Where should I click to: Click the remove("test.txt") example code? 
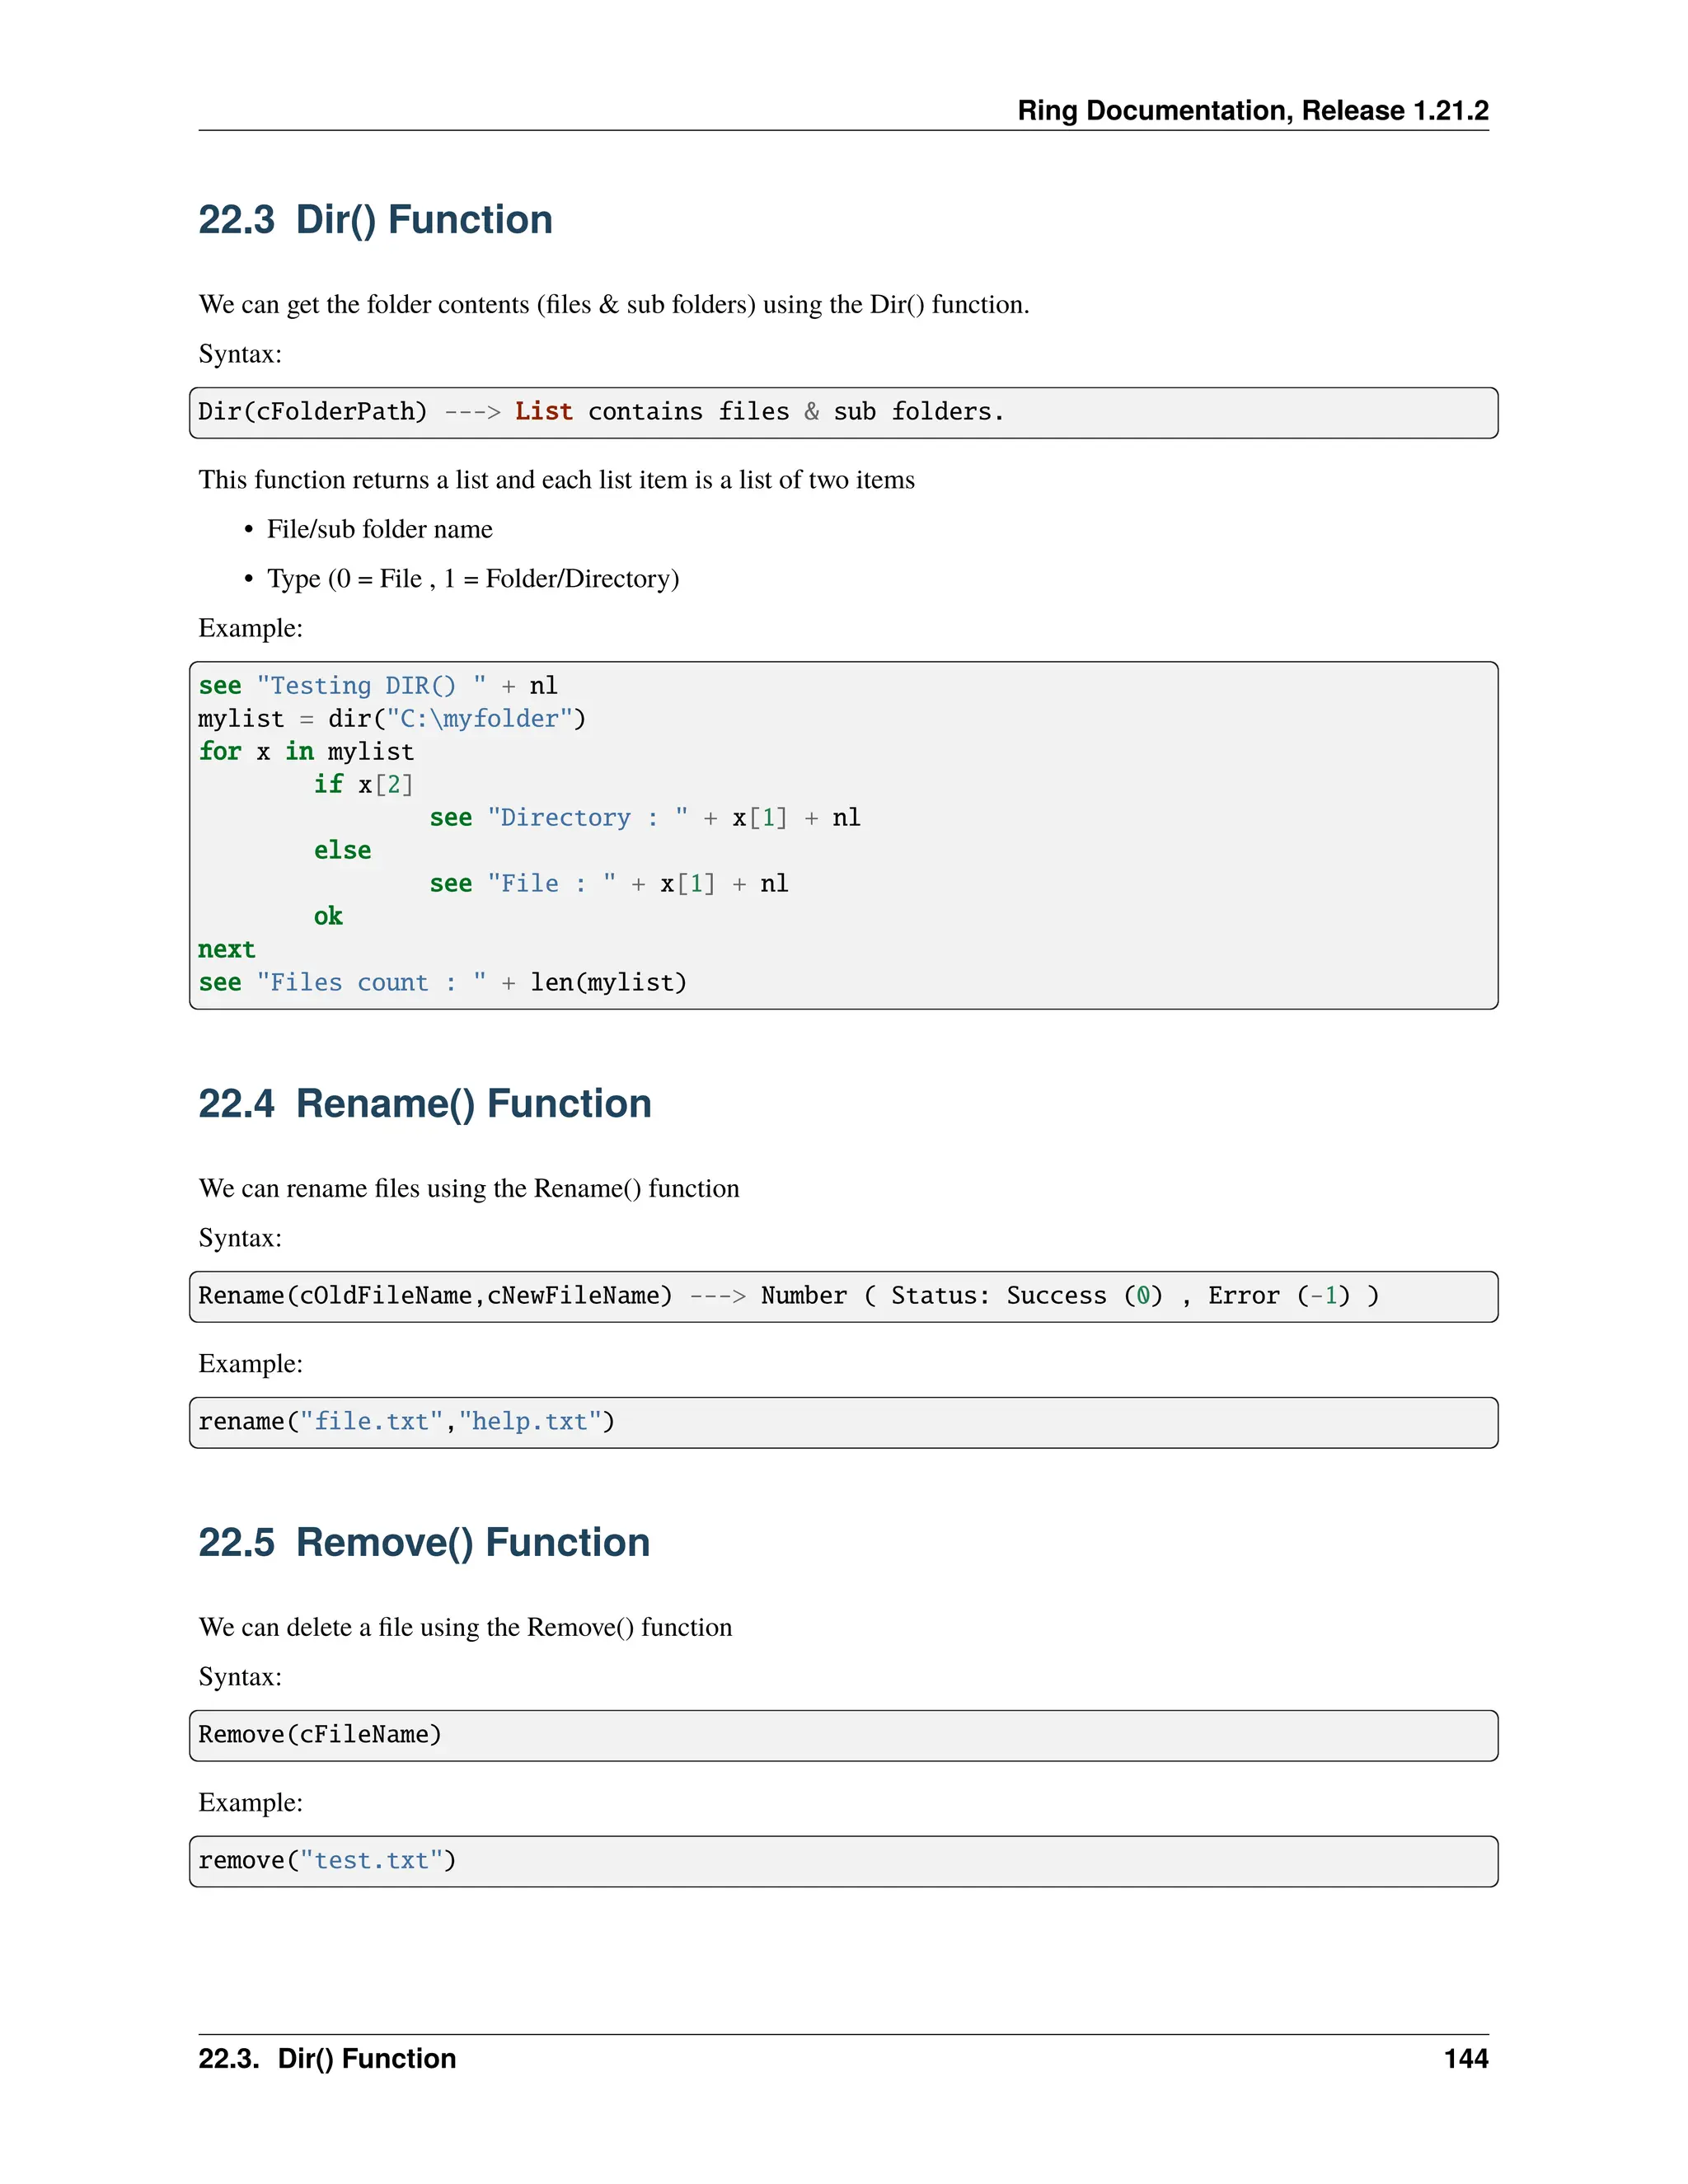pyautogui.click(x=327, y=1861)
